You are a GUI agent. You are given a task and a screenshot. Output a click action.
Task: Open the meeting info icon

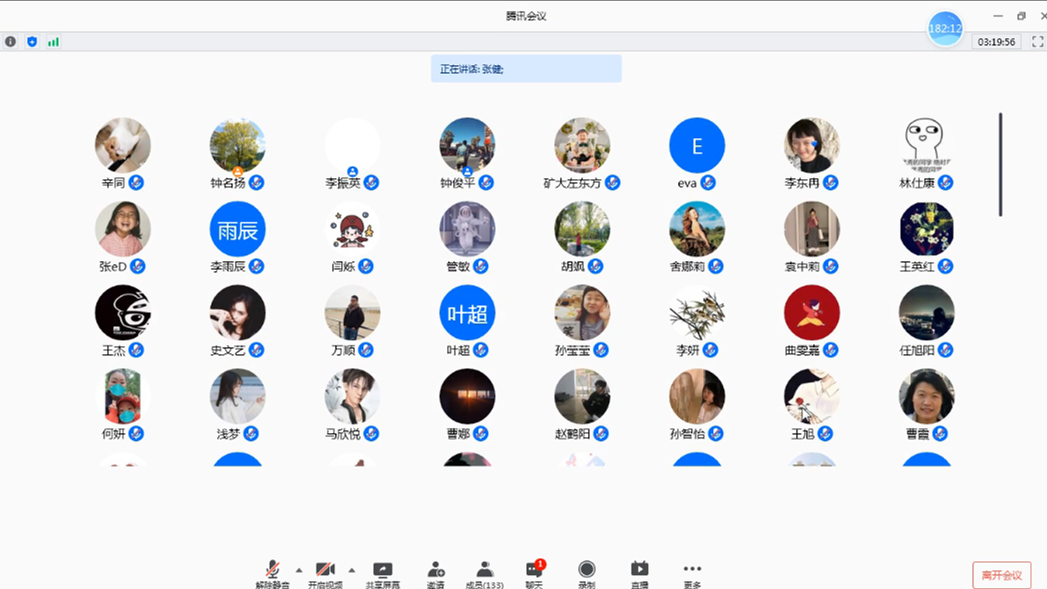point(10,42)
